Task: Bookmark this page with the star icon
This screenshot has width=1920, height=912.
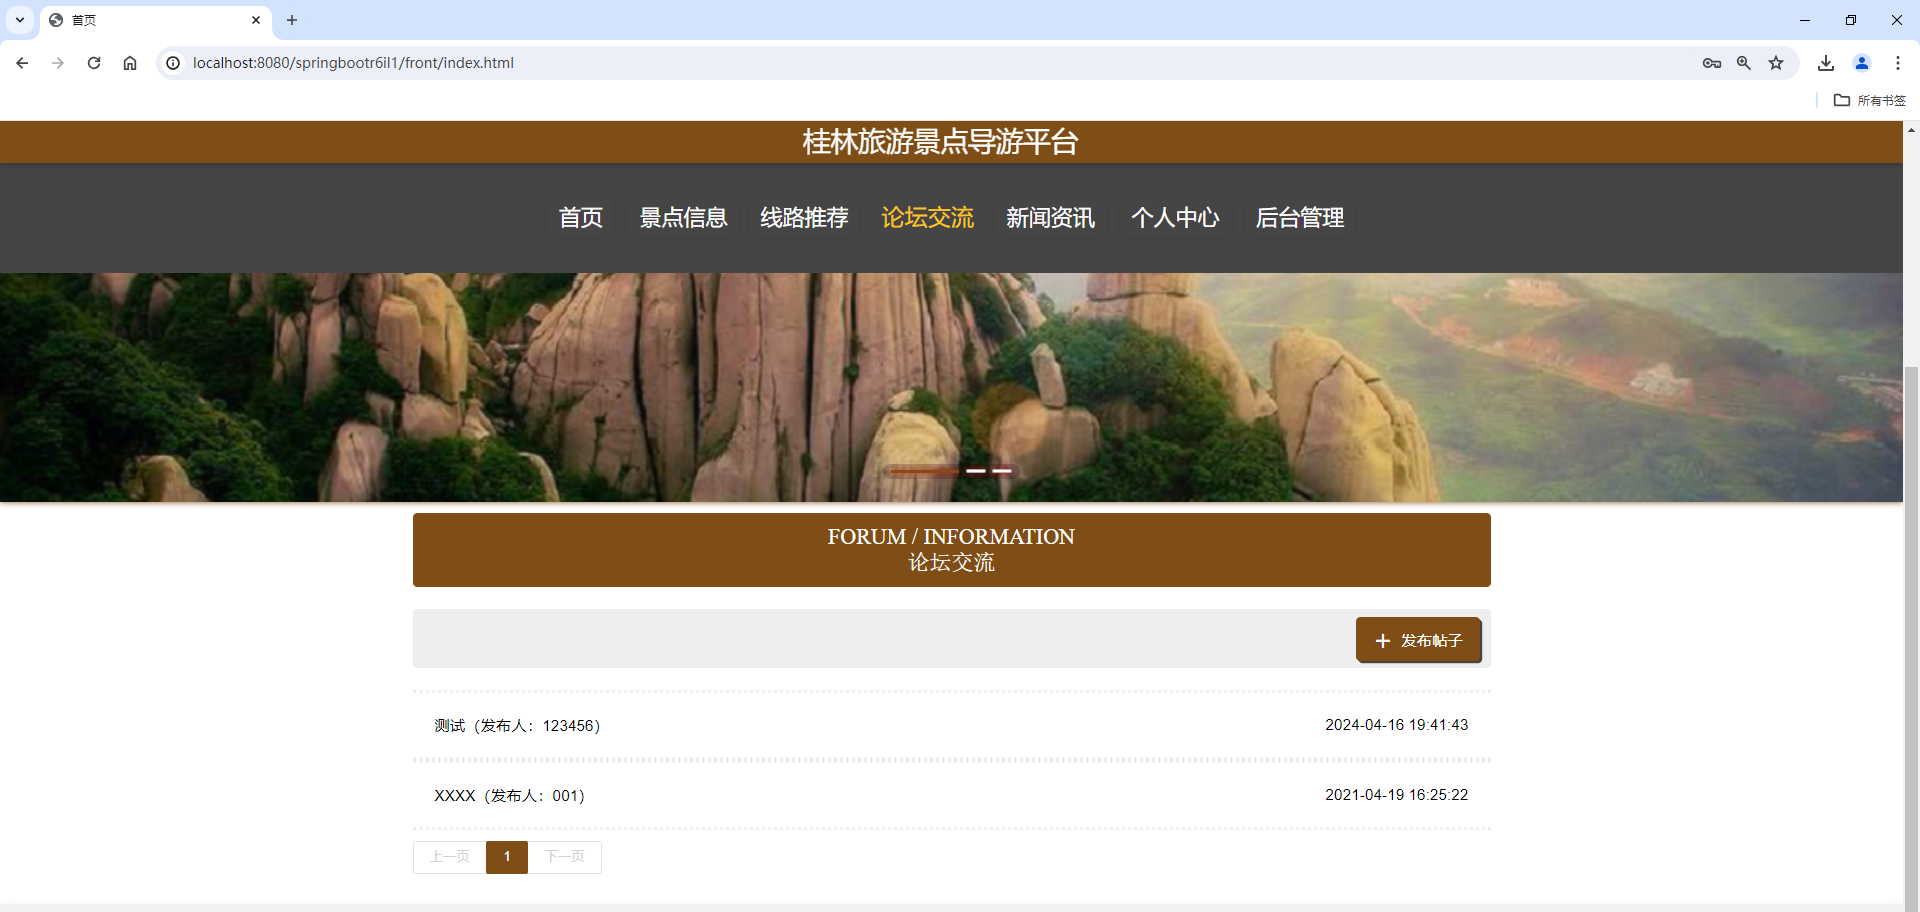Action: pos(1776,62)
